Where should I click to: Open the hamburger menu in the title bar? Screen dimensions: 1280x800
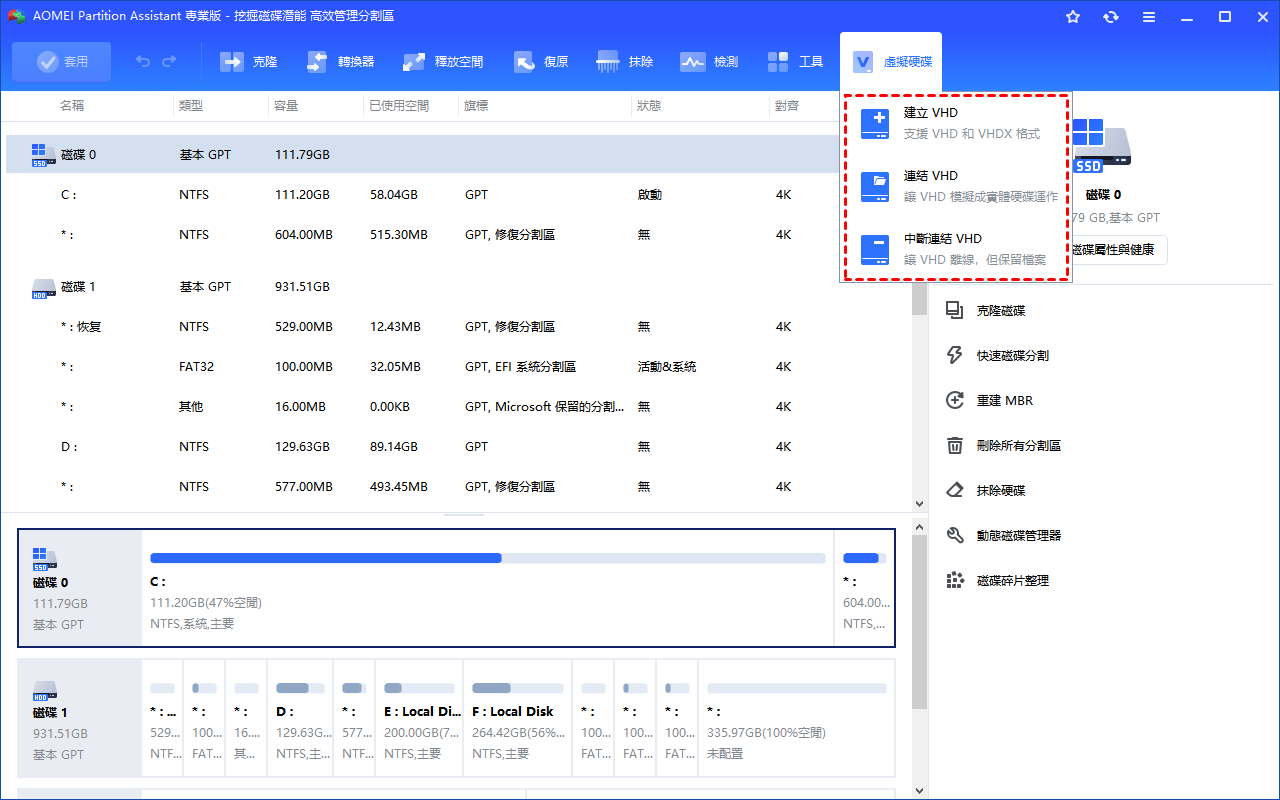[x=1149, y=17]
